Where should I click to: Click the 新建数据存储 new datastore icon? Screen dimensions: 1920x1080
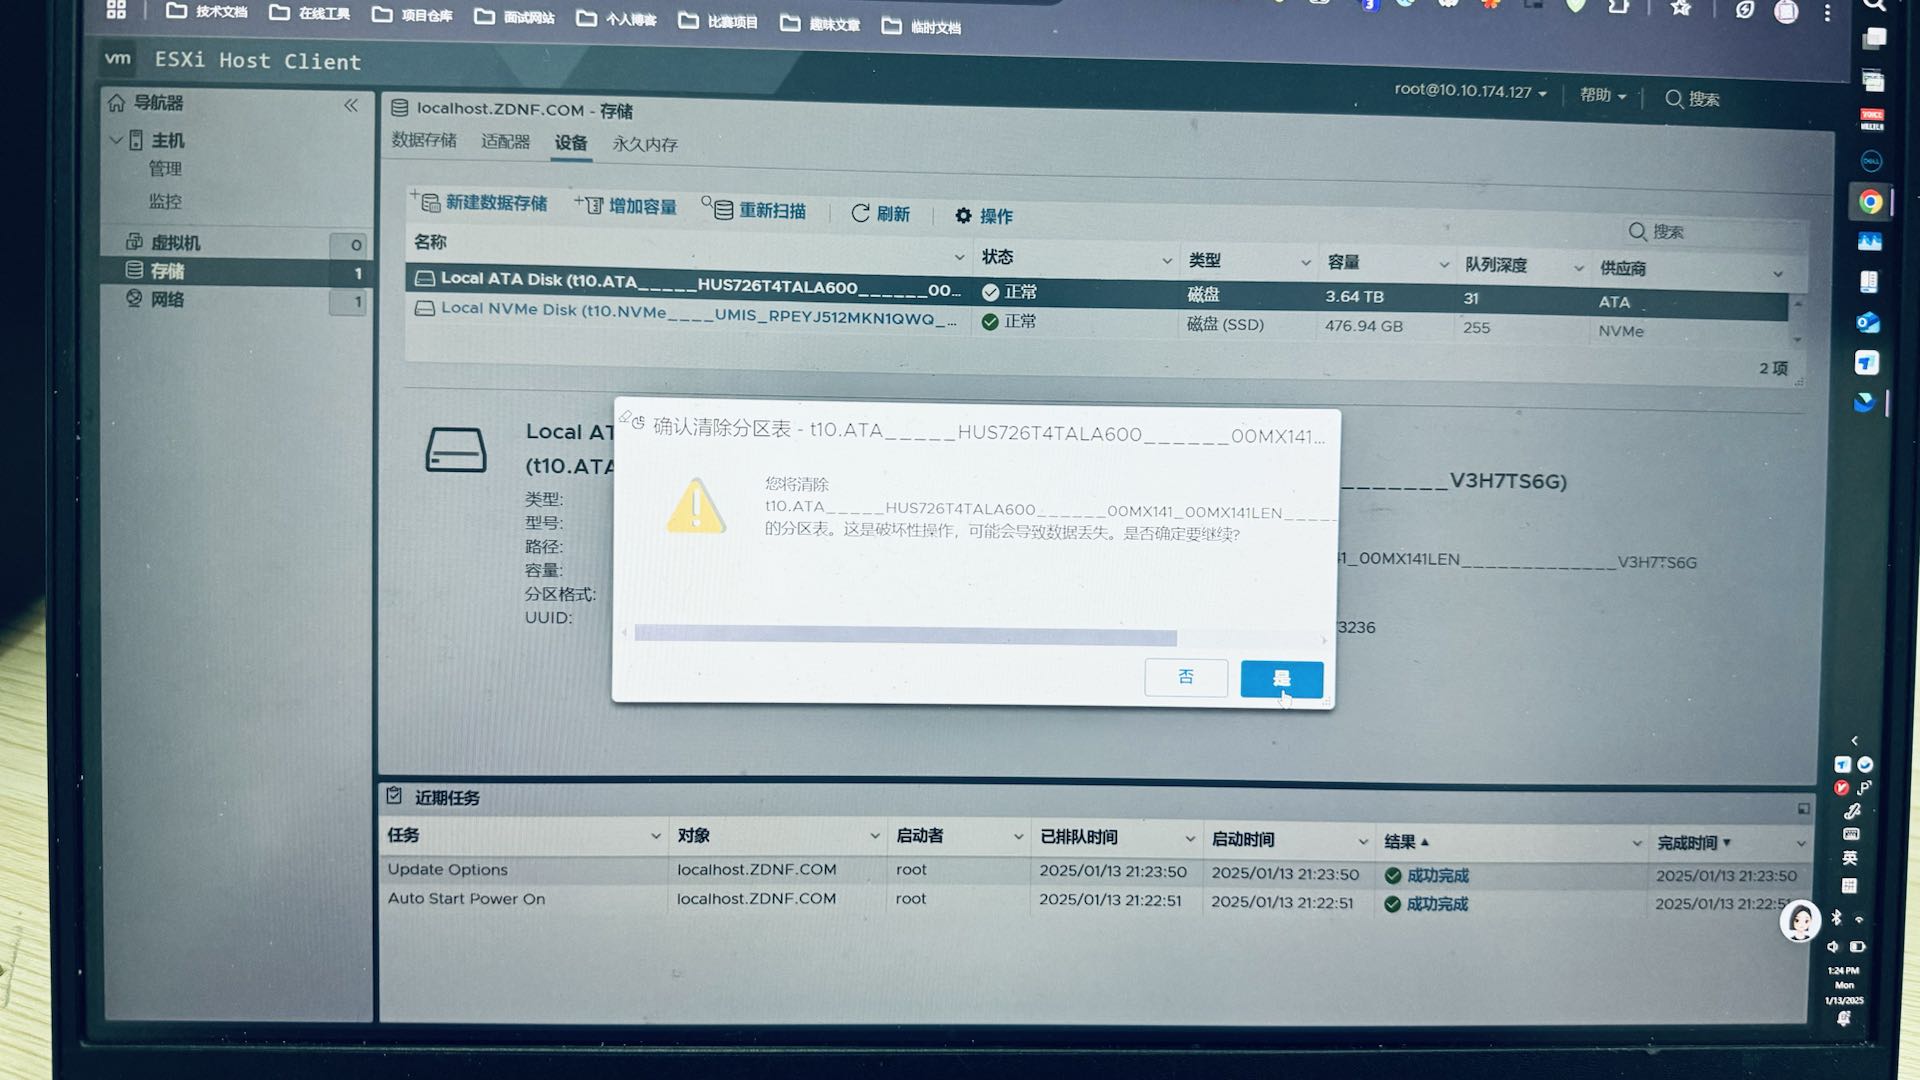[x=429, y=203]
